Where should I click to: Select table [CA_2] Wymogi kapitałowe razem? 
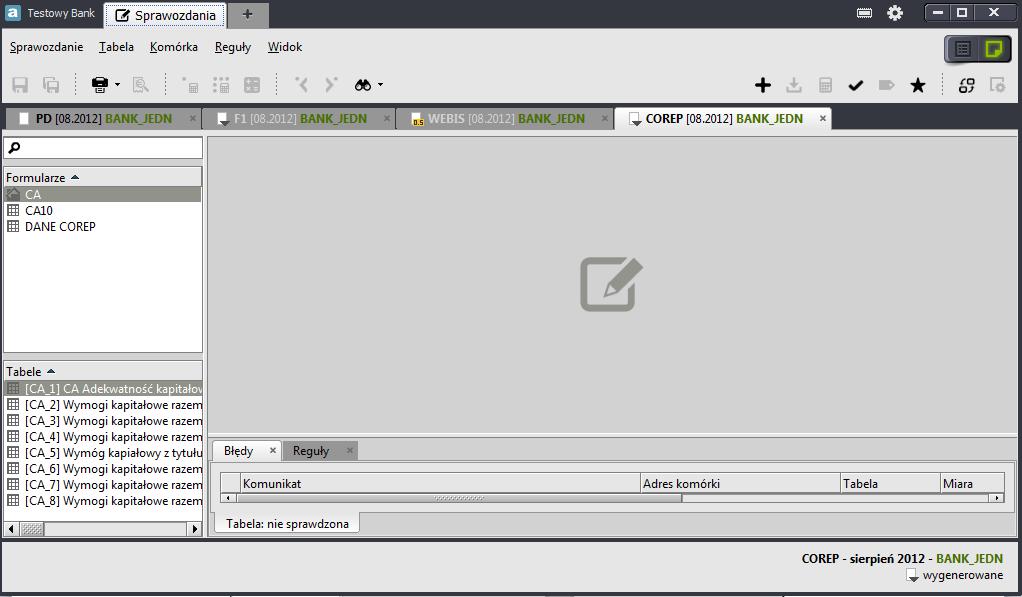(104, 405)
